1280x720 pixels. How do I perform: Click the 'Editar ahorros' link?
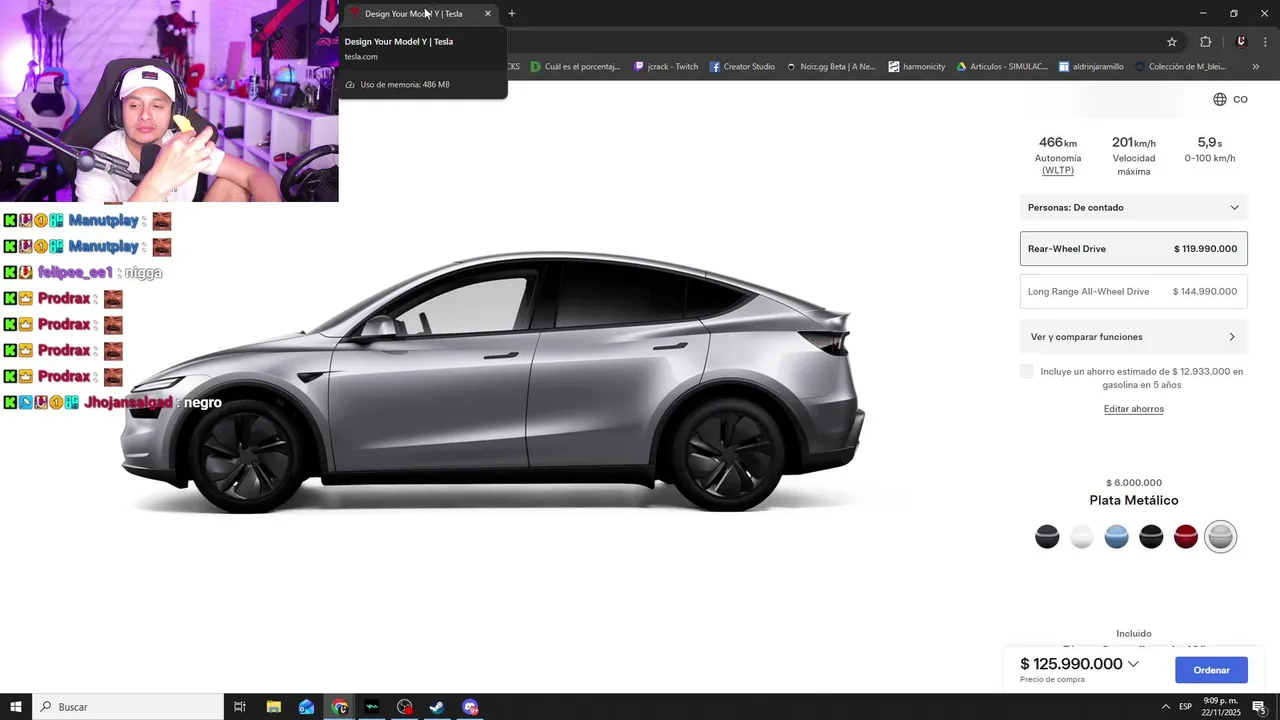click(x=1134, y=409)
